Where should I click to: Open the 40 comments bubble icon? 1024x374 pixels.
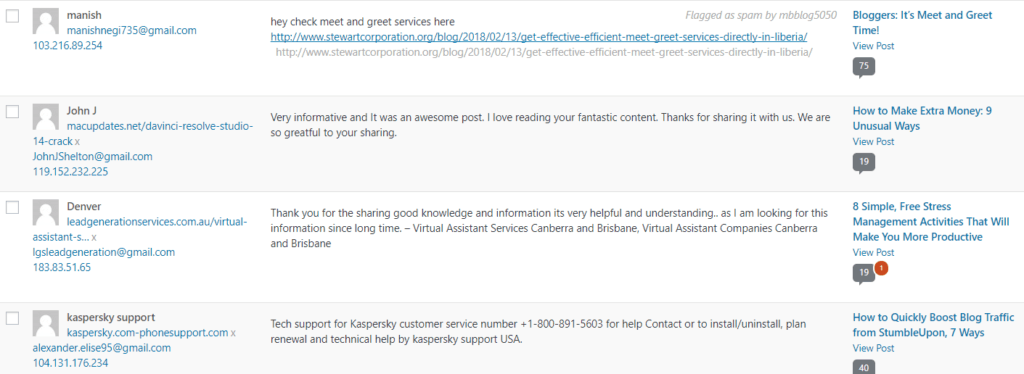tap(864, 367)
